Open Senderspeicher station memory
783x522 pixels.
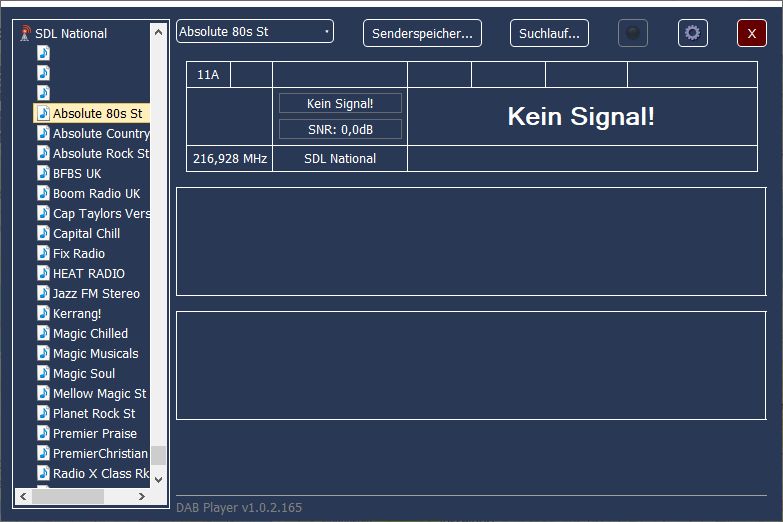coord(422,33)
